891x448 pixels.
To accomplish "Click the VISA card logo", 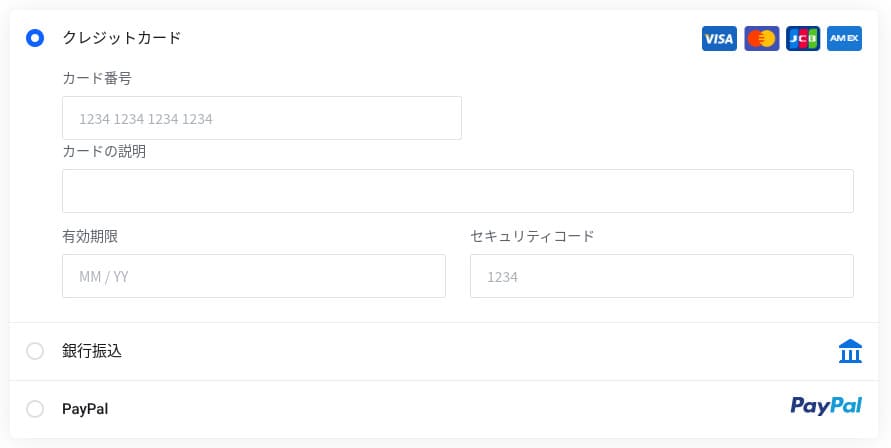I will pyautogui.click(x=719, y=39).
